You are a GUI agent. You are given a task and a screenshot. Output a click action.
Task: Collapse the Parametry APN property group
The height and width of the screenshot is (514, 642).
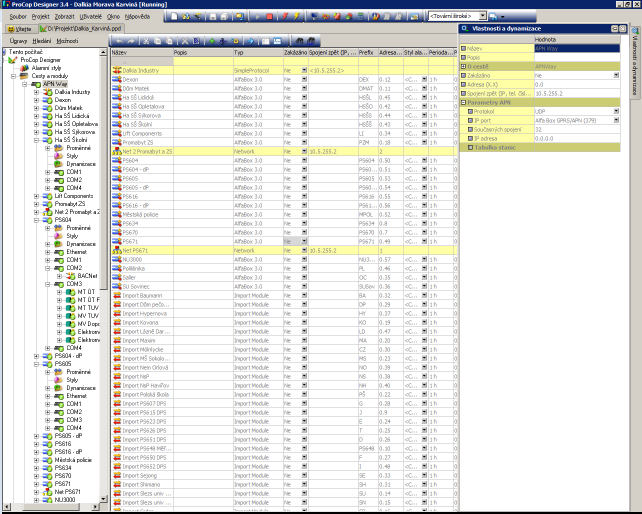(x=463, y=102)
